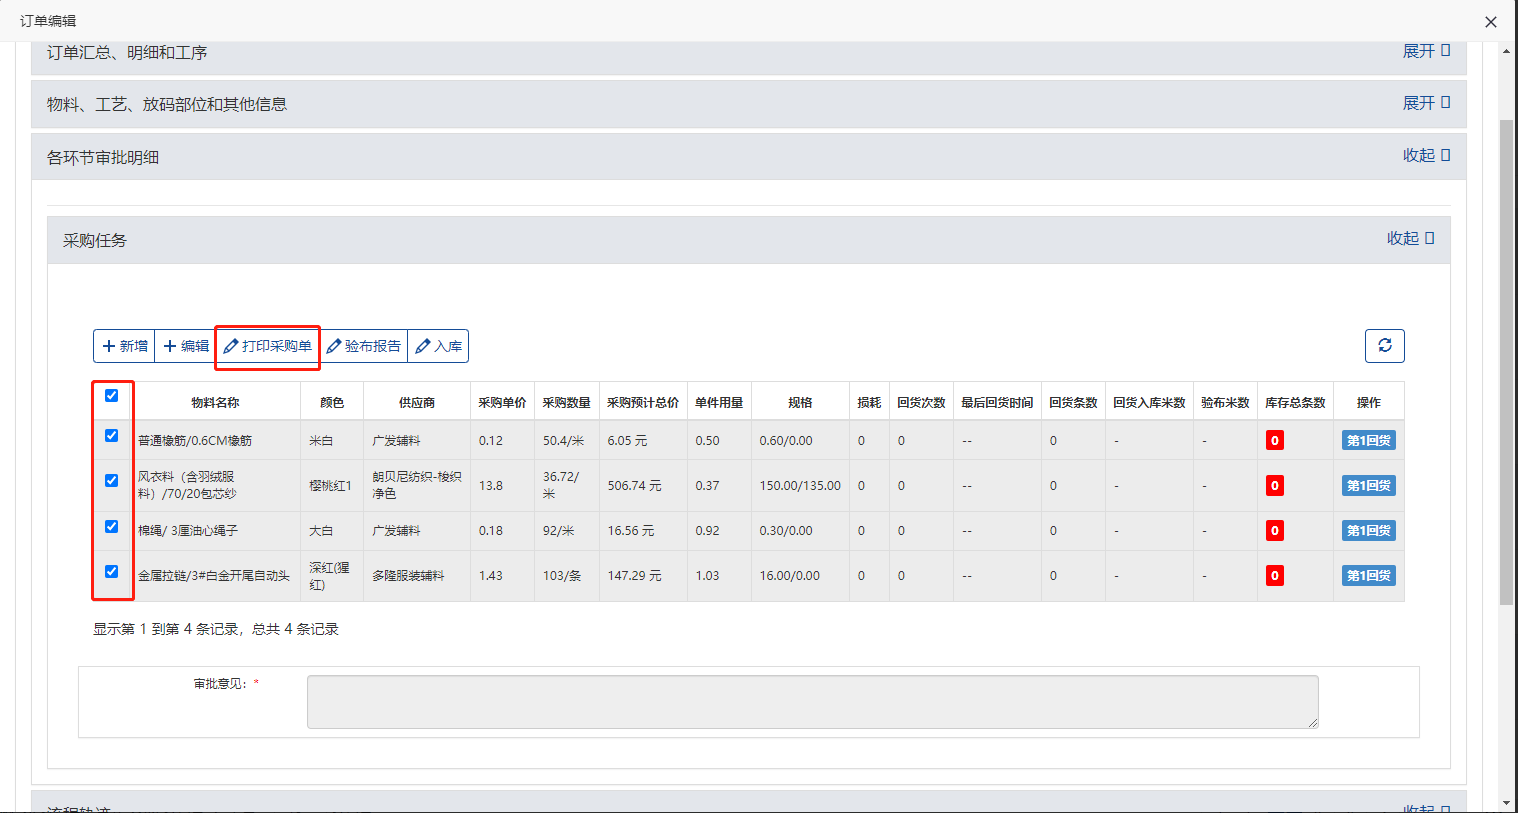
Task: Click 第1回货 for 棉绳 row
Action: click(x=1368, y=531)
